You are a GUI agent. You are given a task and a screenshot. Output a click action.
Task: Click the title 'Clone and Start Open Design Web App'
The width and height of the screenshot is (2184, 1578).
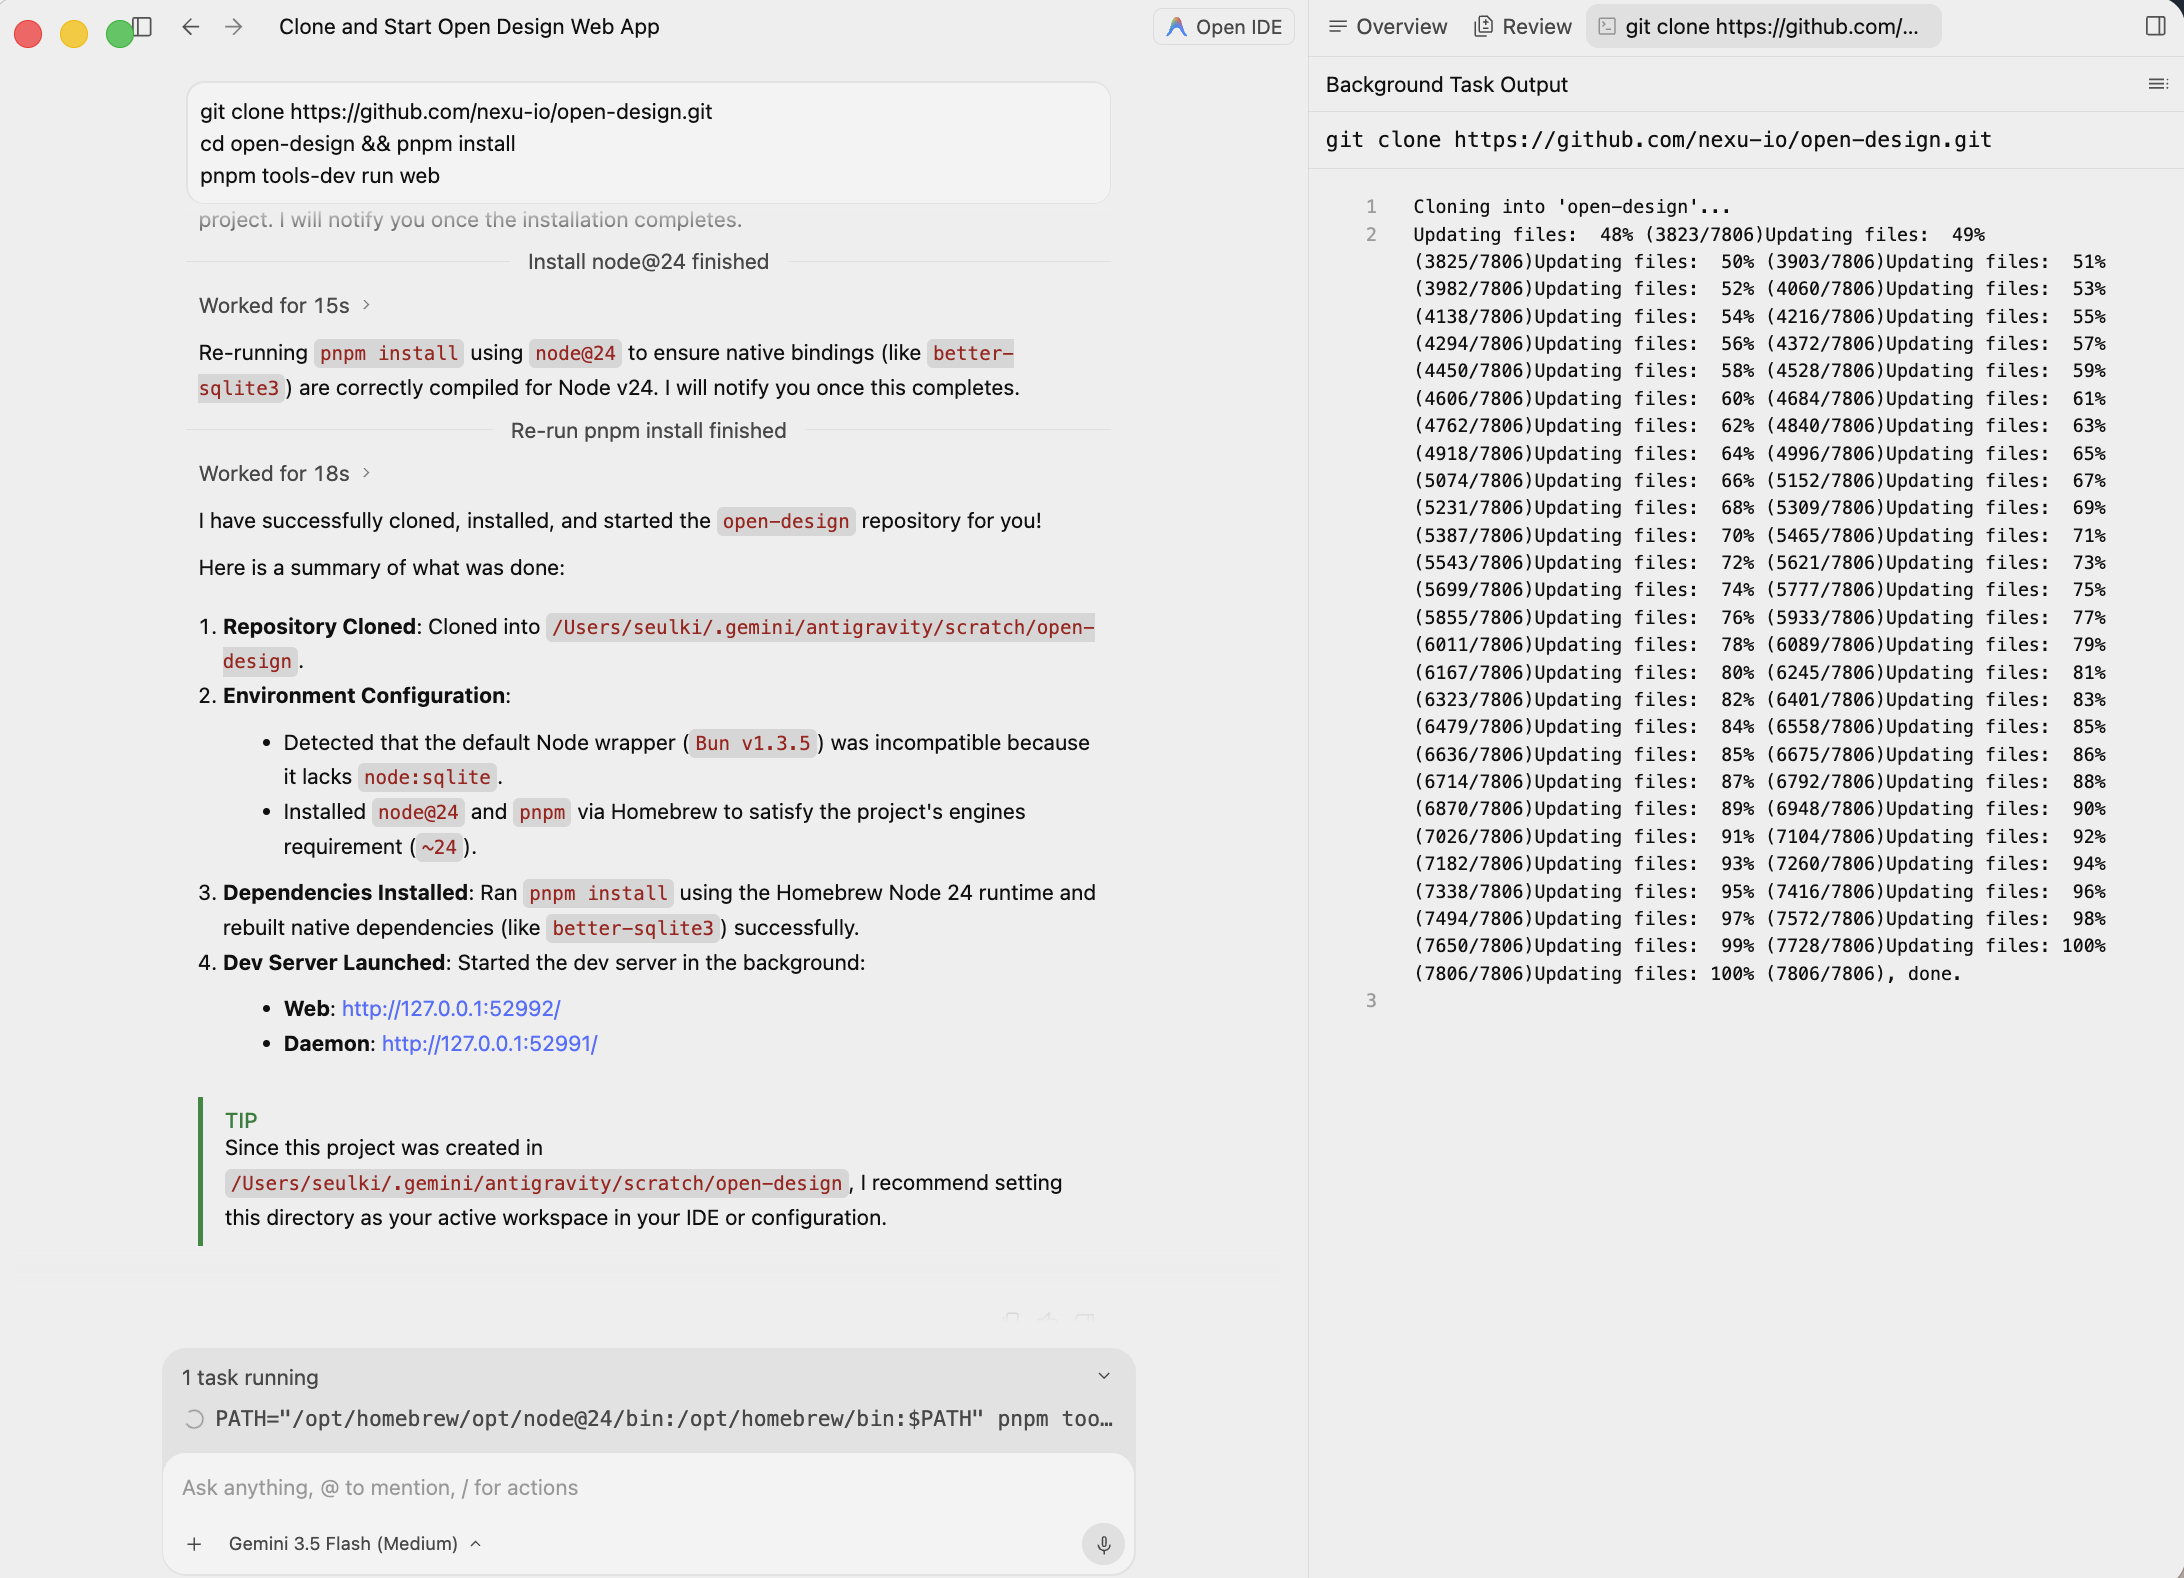coord(469,27)
